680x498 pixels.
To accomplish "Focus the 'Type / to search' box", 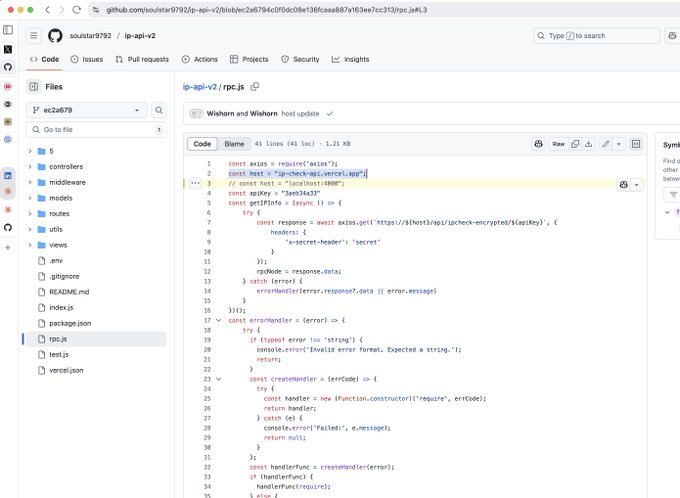I will coord(597,36).
